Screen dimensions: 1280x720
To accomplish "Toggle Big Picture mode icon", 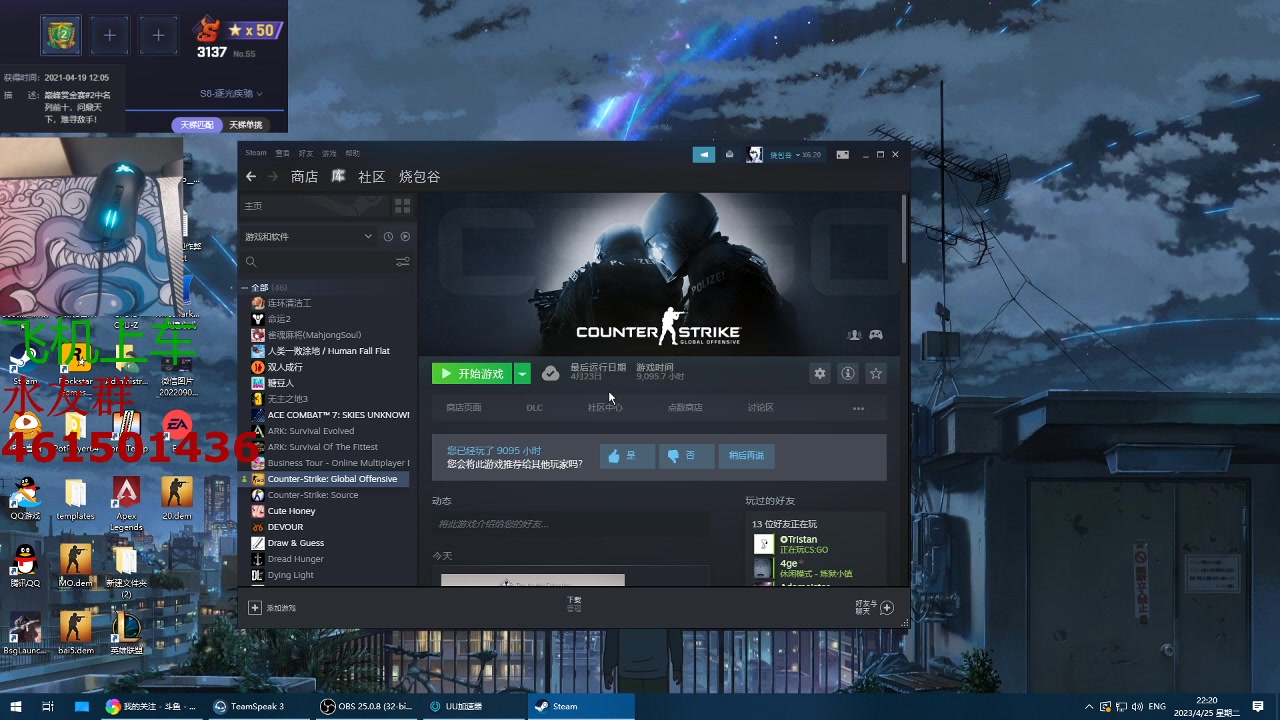I will pos(843,154).
